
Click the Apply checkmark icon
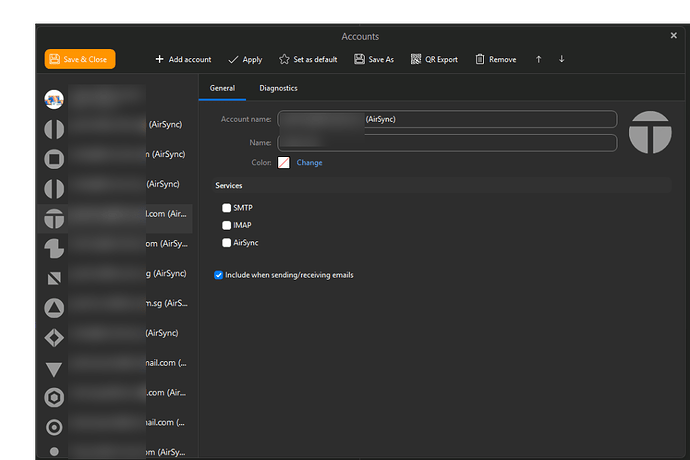[233, 59]
